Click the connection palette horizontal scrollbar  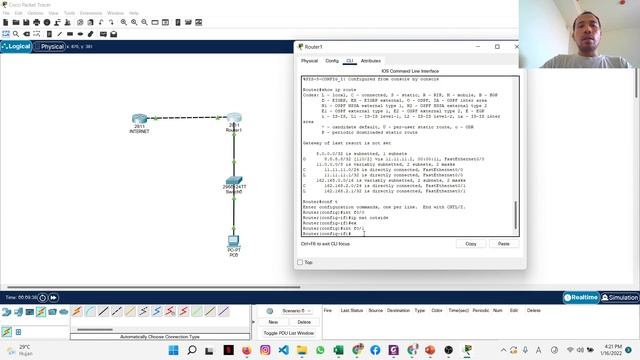95,329
